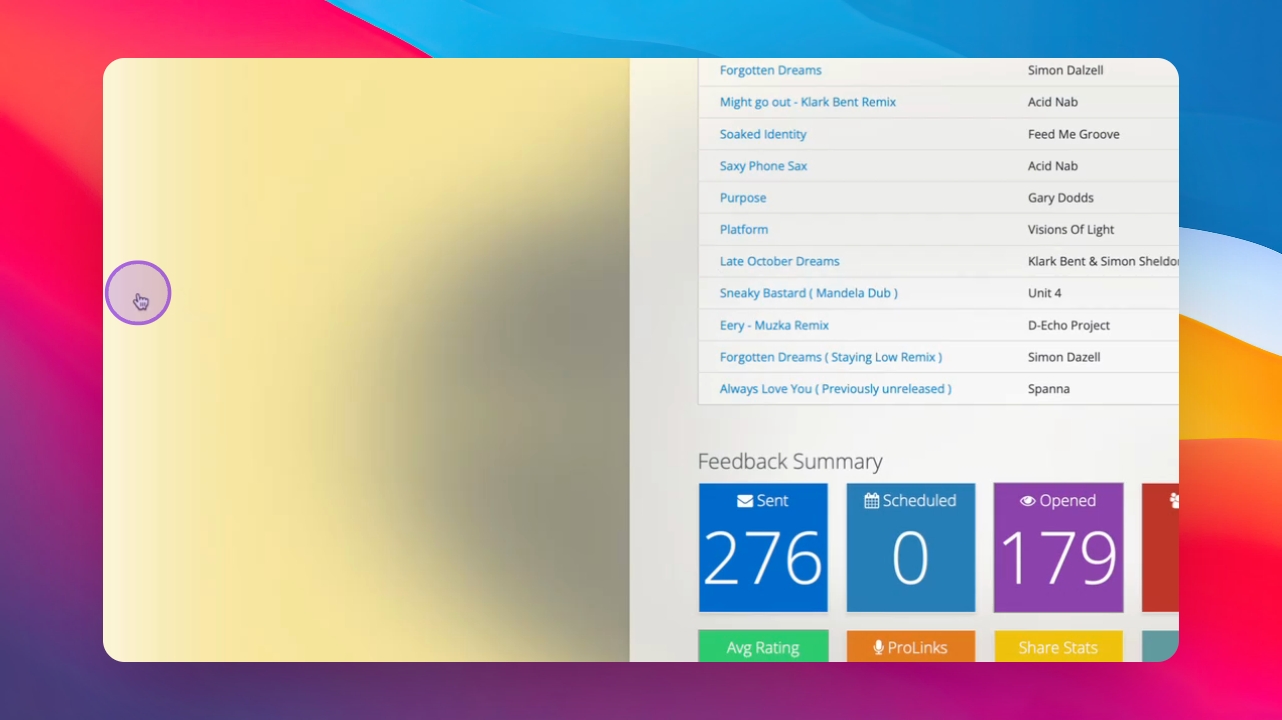Click 'Acid Nab' in the Might go out row
Screen dimensions: 1282x720
[x=1053, y=102]
